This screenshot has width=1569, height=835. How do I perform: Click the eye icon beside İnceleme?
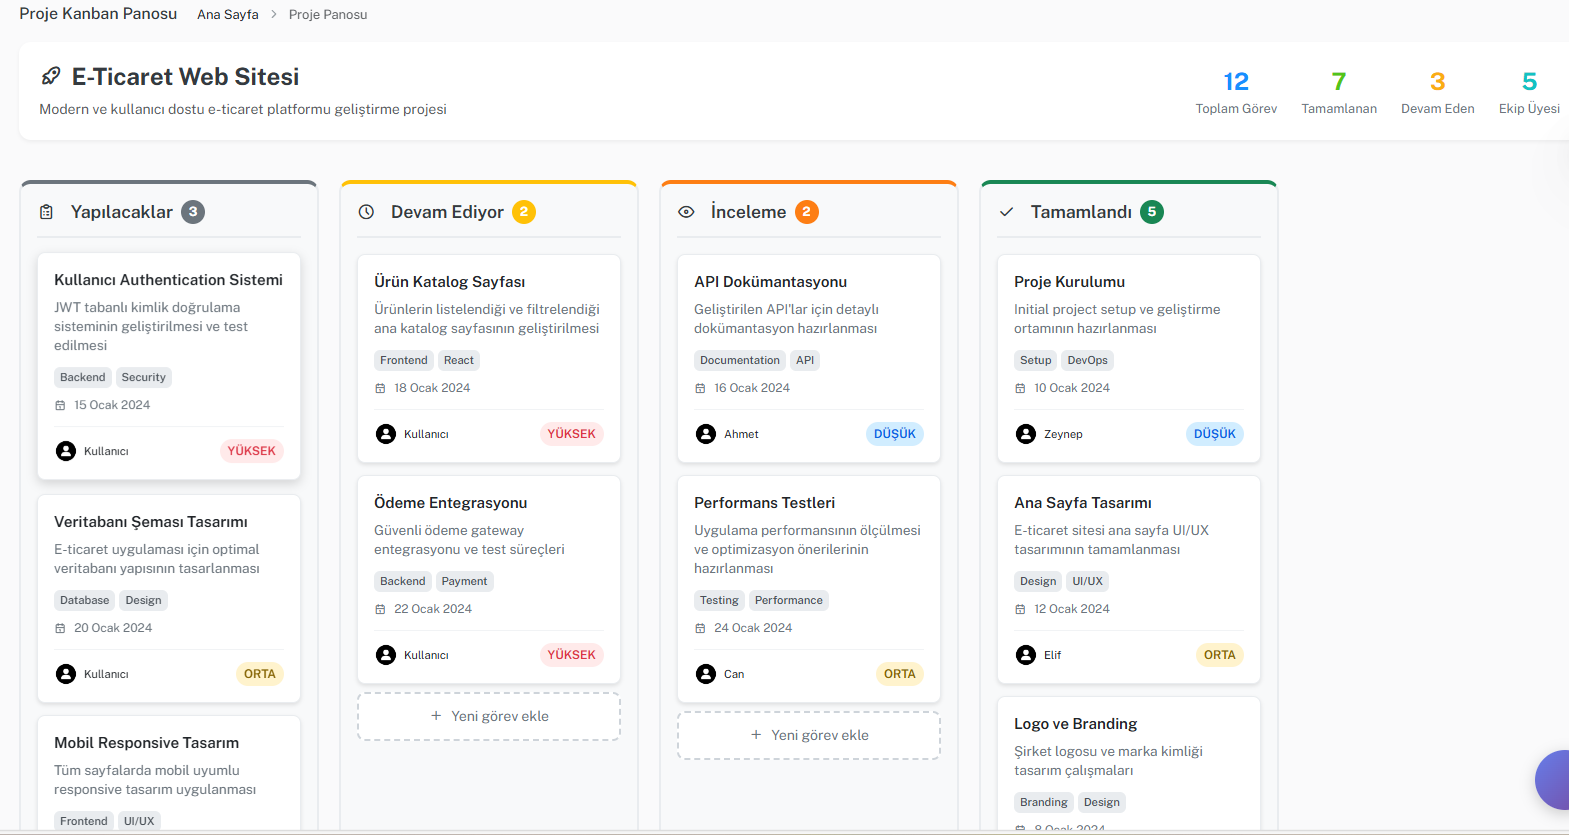pyautogui.click(x=686, y=212)
